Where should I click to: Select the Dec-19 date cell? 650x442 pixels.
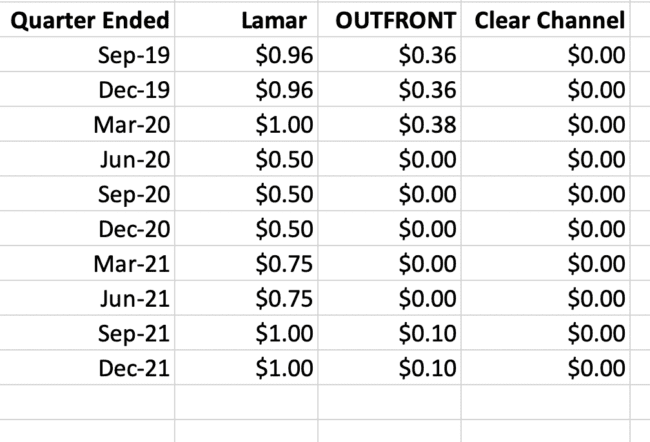(x=134, y=90)
